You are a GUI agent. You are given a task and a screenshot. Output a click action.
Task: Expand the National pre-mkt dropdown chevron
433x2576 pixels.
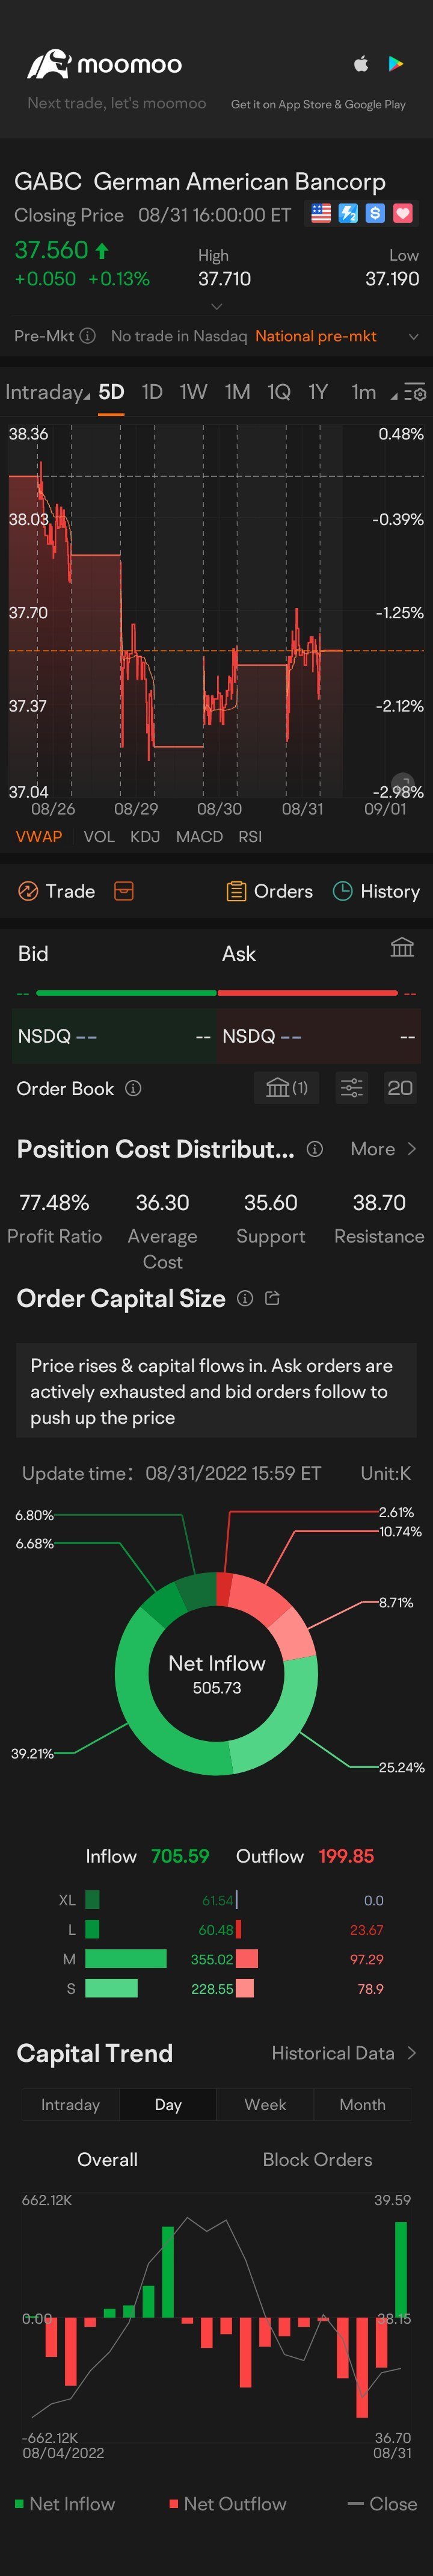pyautogui.click(x=414, y=336)
